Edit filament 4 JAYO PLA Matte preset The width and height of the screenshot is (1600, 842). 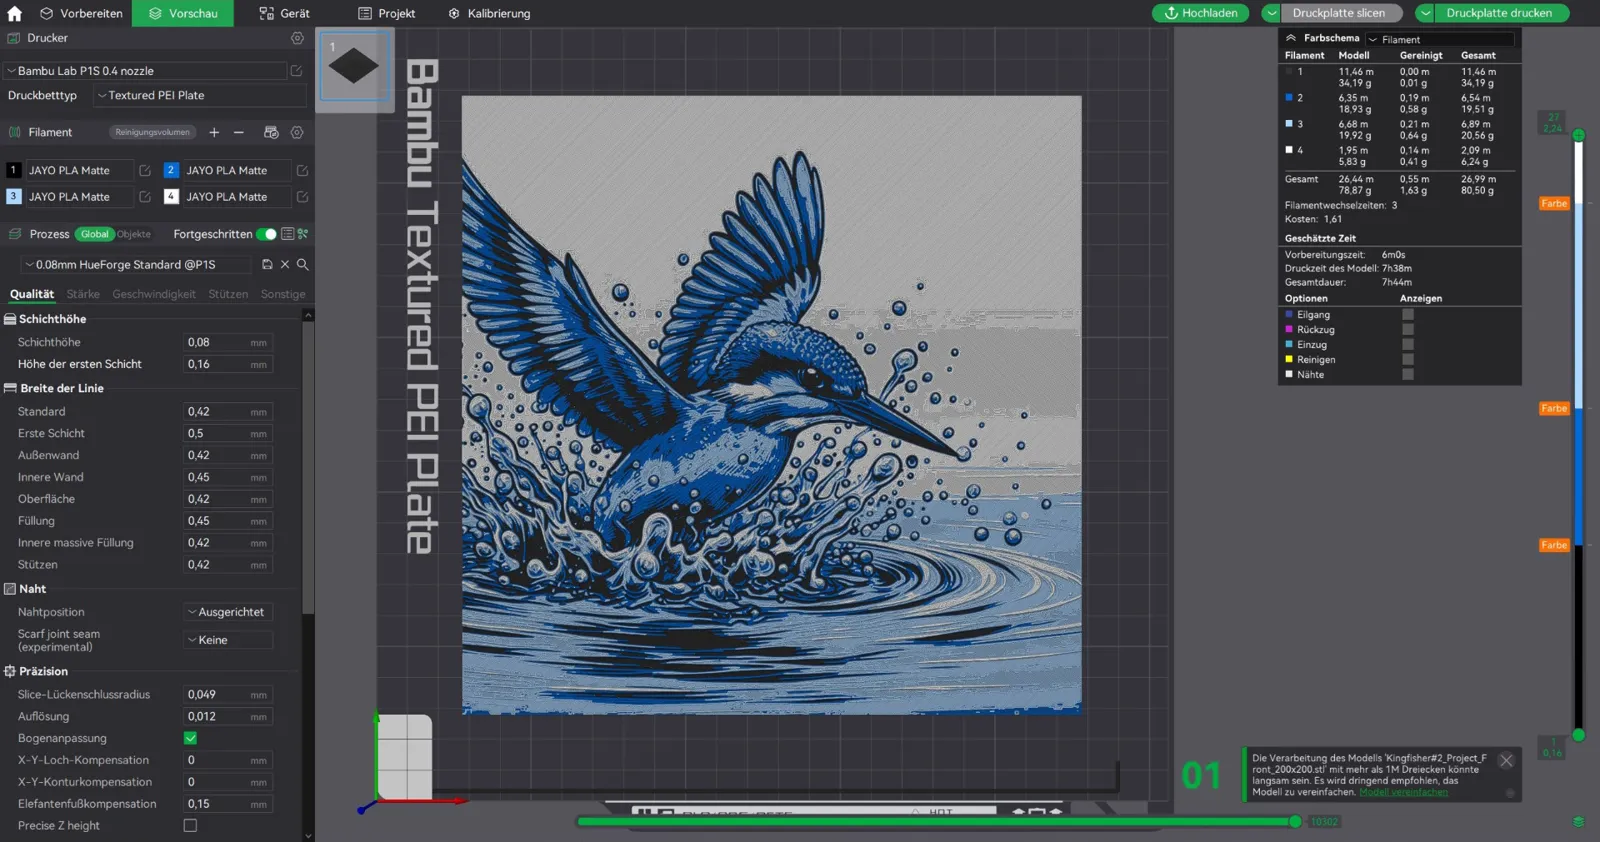(302, 197)
